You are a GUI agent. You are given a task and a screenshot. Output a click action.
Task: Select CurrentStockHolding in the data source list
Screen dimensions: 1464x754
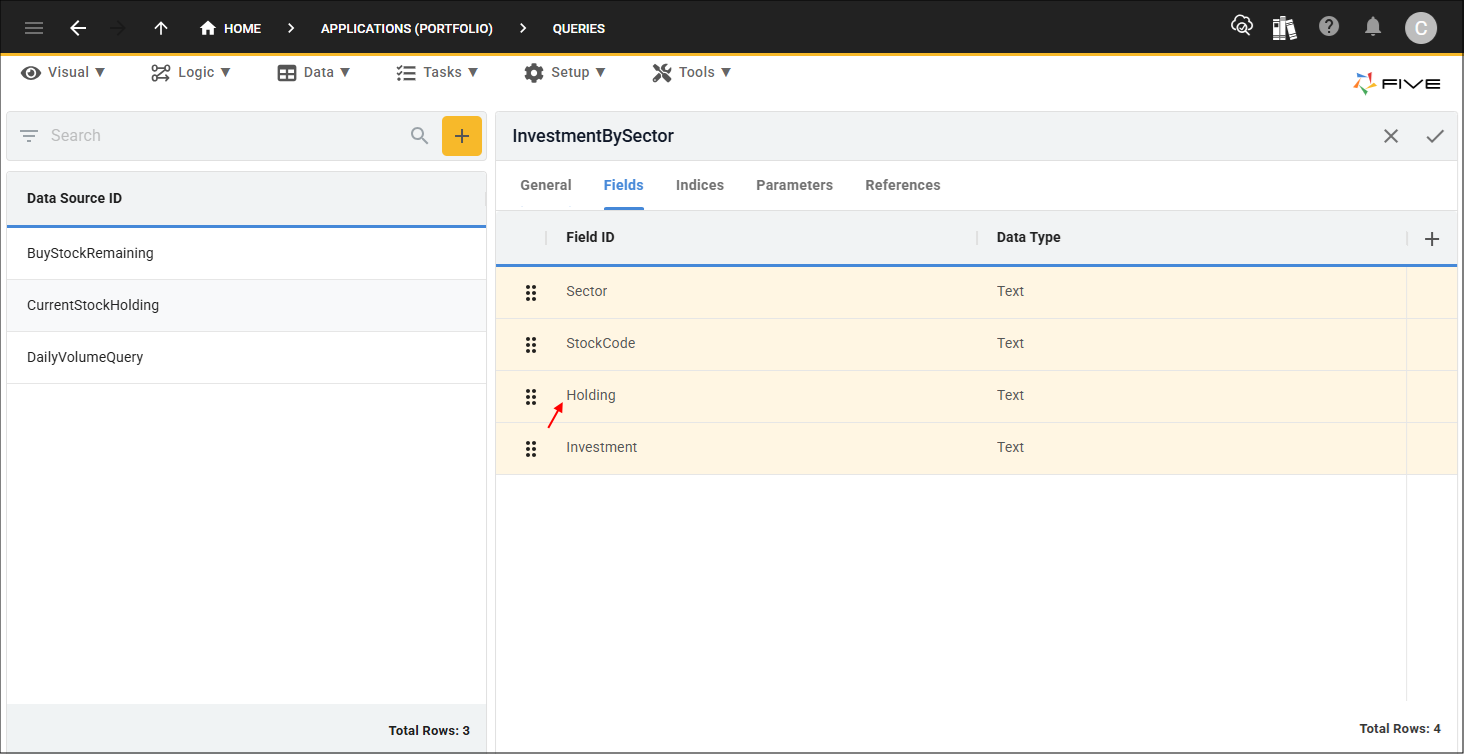pyautogui.click(x=246, y=305)
